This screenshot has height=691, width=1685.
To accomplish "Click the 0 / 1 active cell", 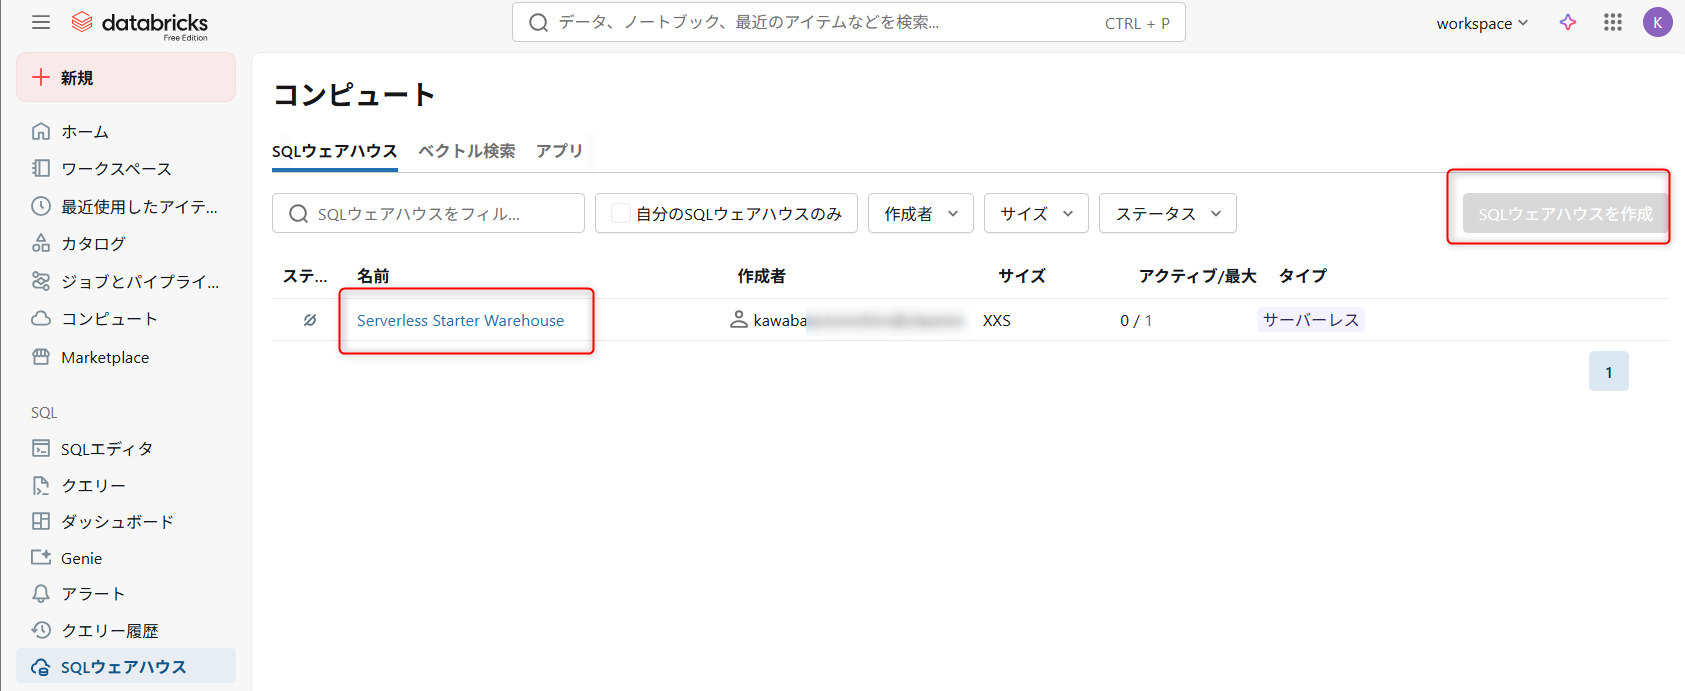I will 1136,320.
